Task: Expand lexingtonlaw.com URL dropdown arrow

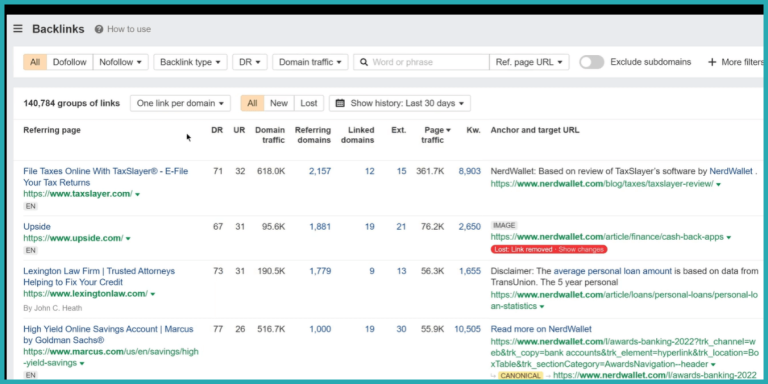Action: click(153, 294)
